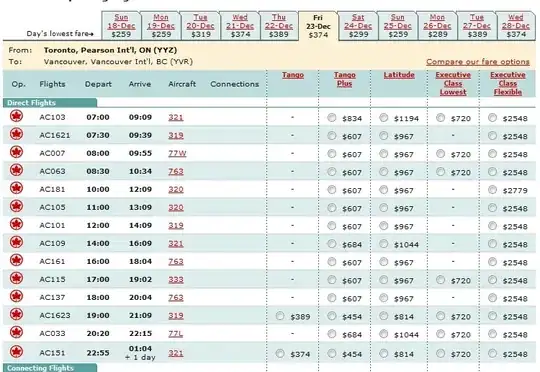Open aircraft 320 details for AC181
This screenshot has height=372, width=540.
(176, 189)
